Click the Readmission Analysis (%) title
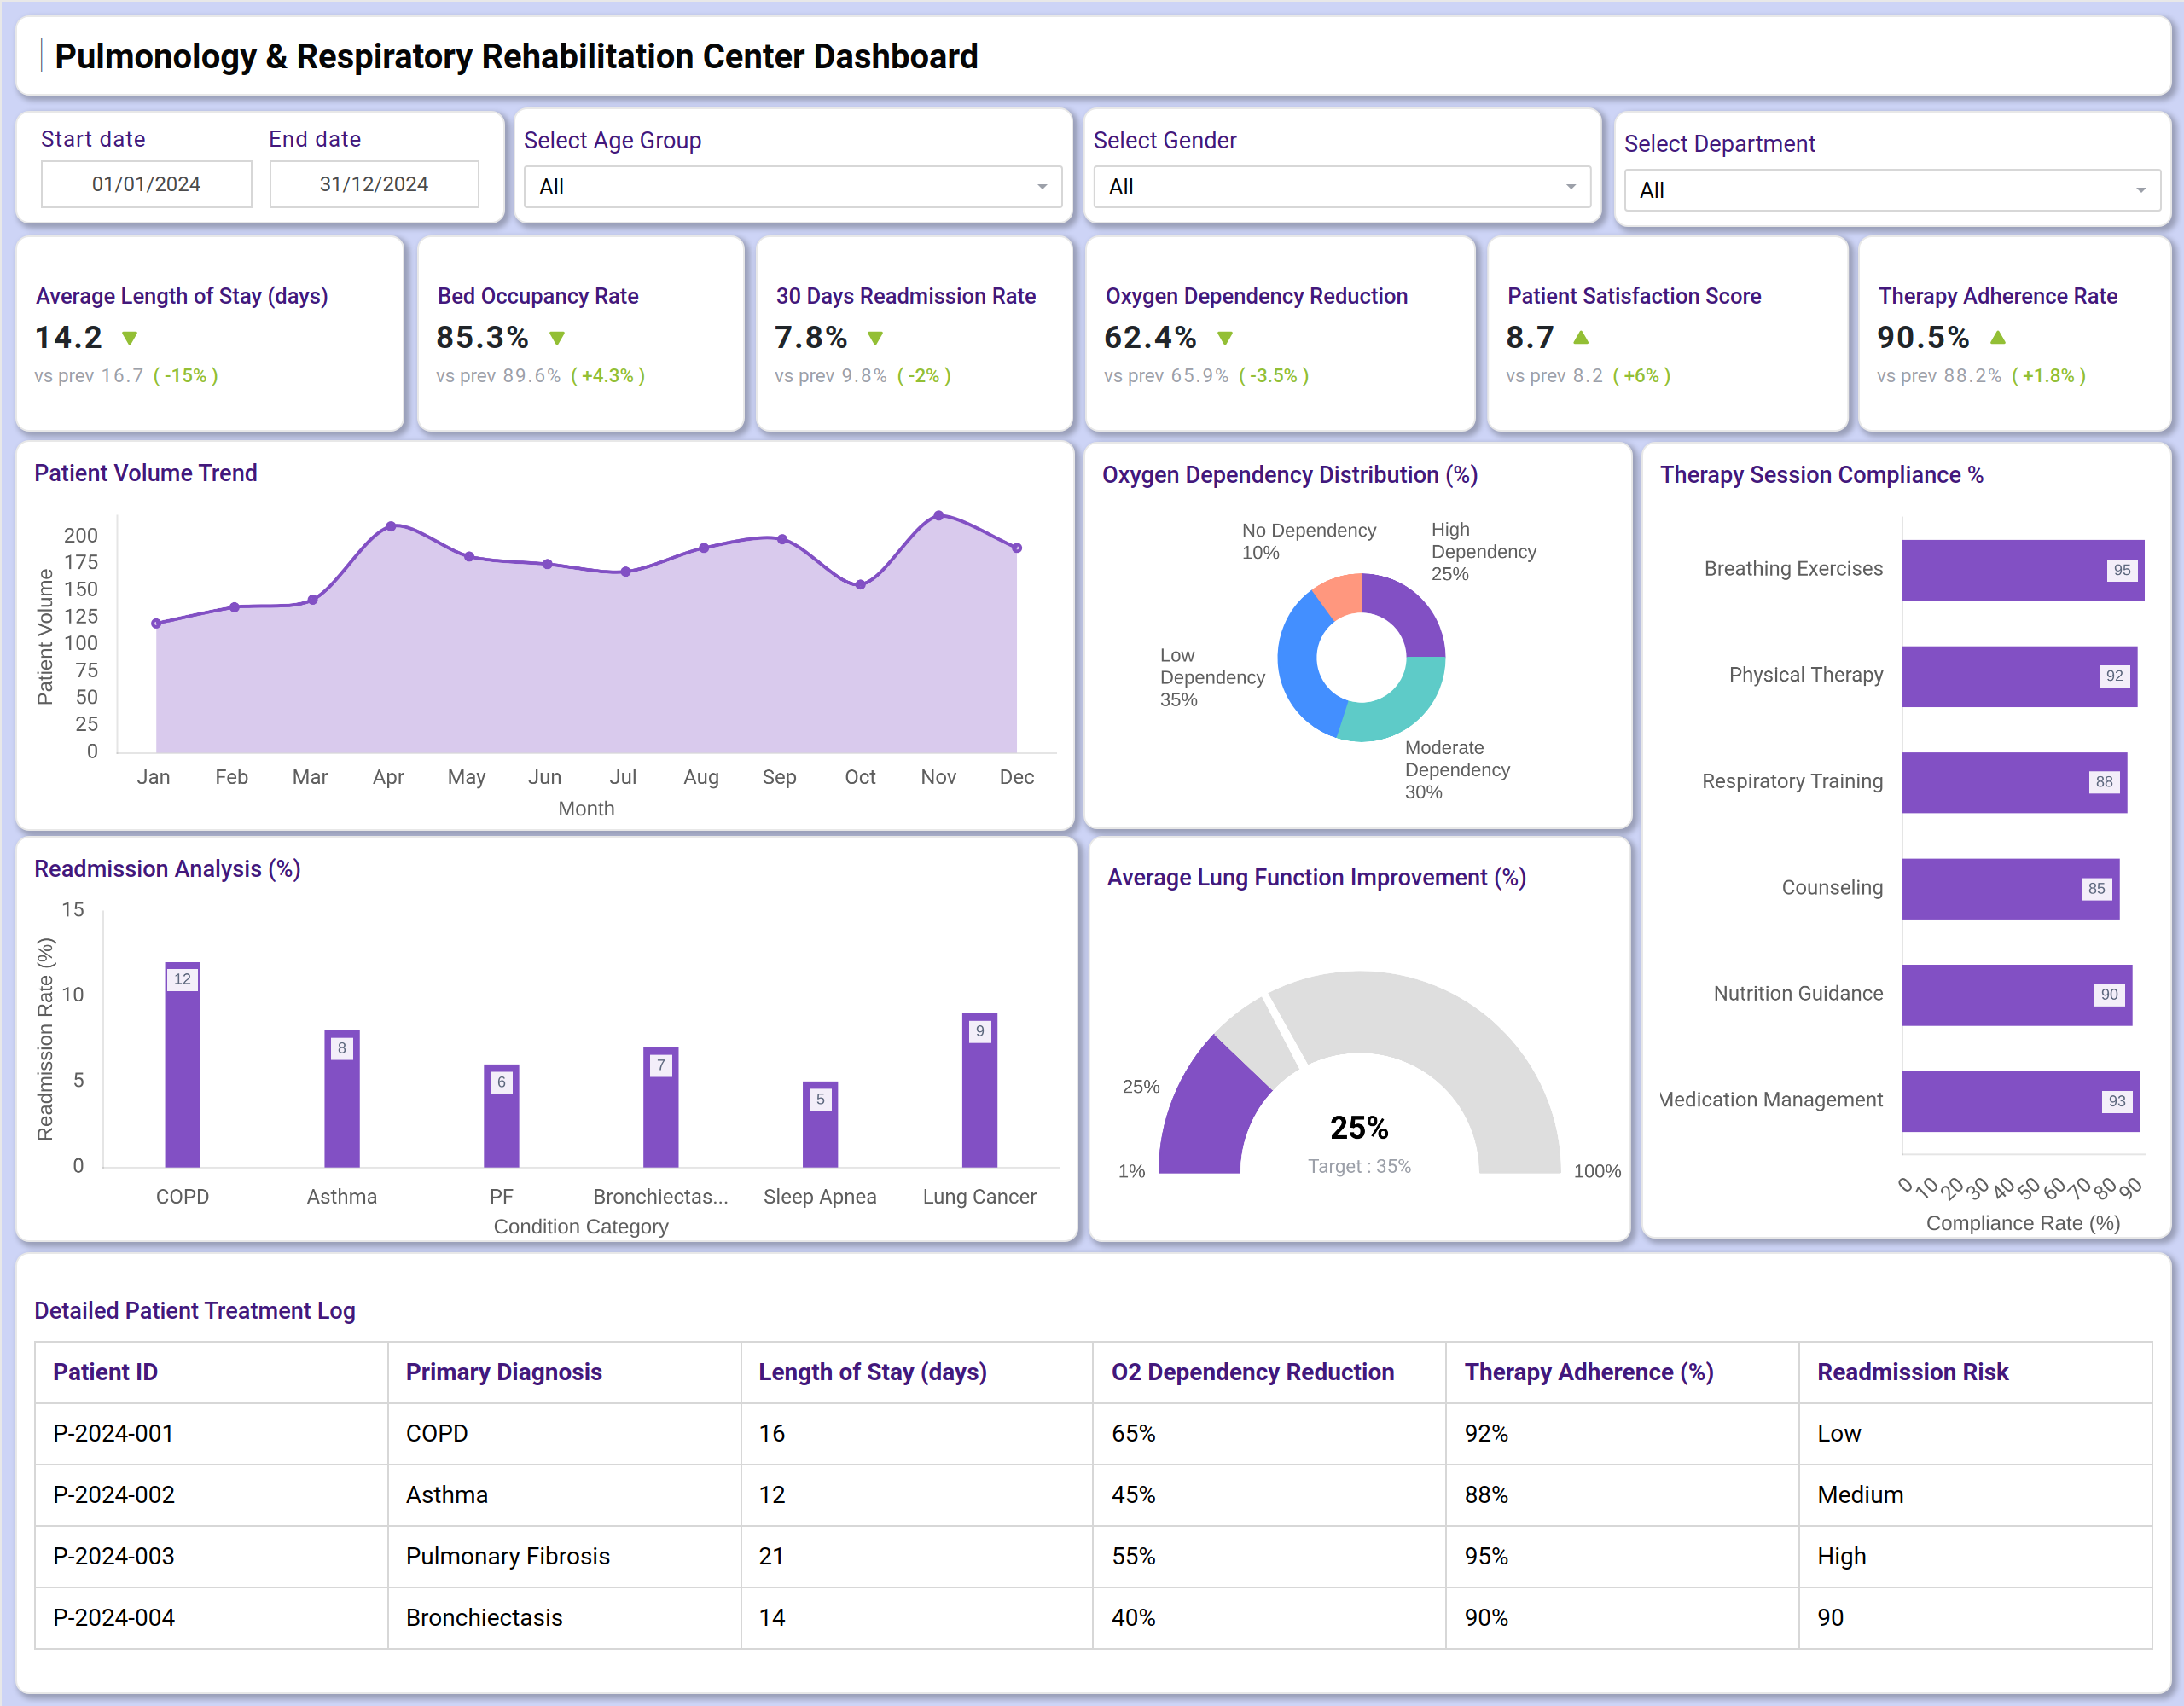Image resolution: width=2184 pixels, height=1706 pixels. coord(167,869)
